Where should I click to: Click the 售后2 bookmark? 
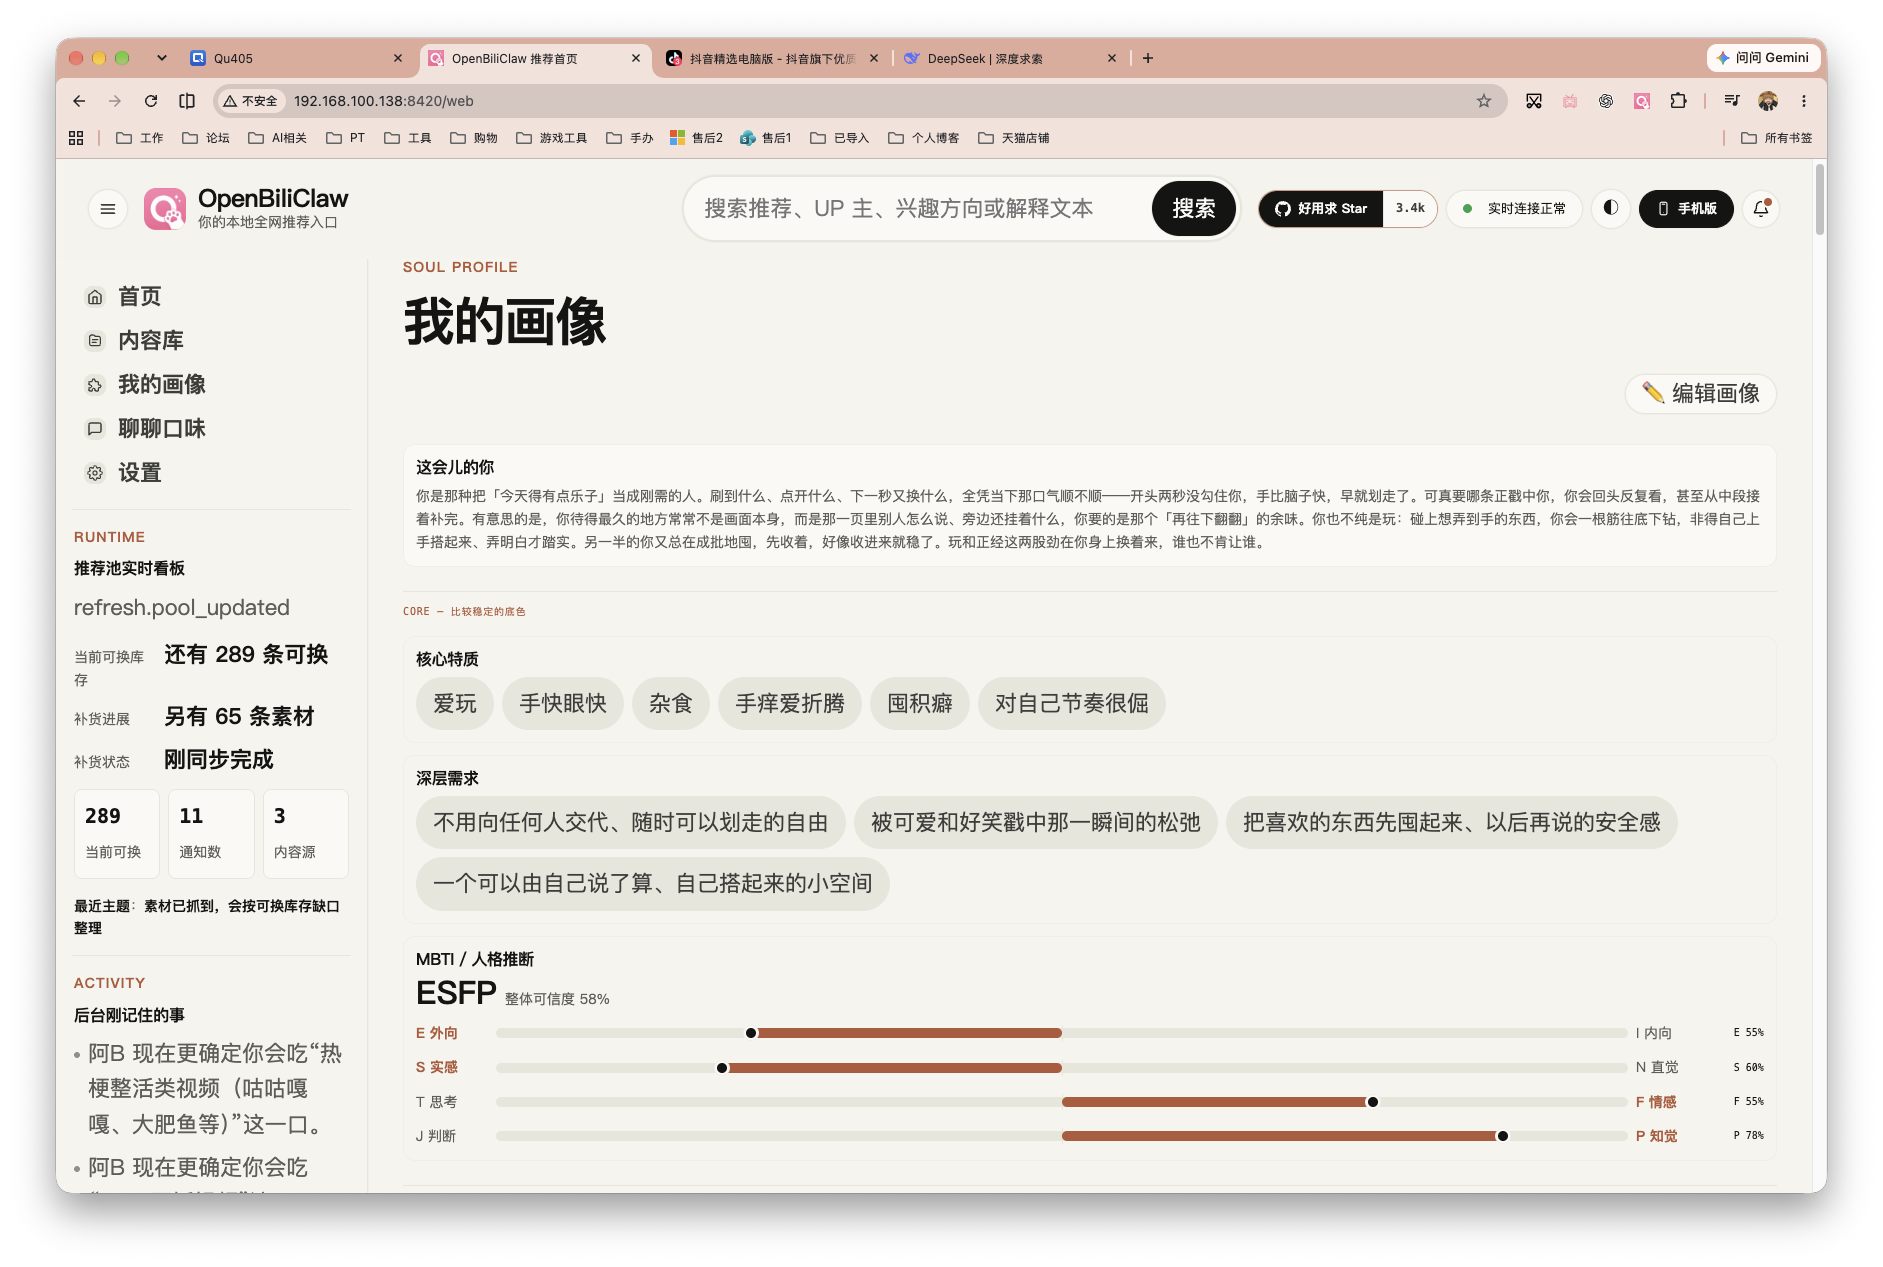pyautogui.click(x=697, y=138)
